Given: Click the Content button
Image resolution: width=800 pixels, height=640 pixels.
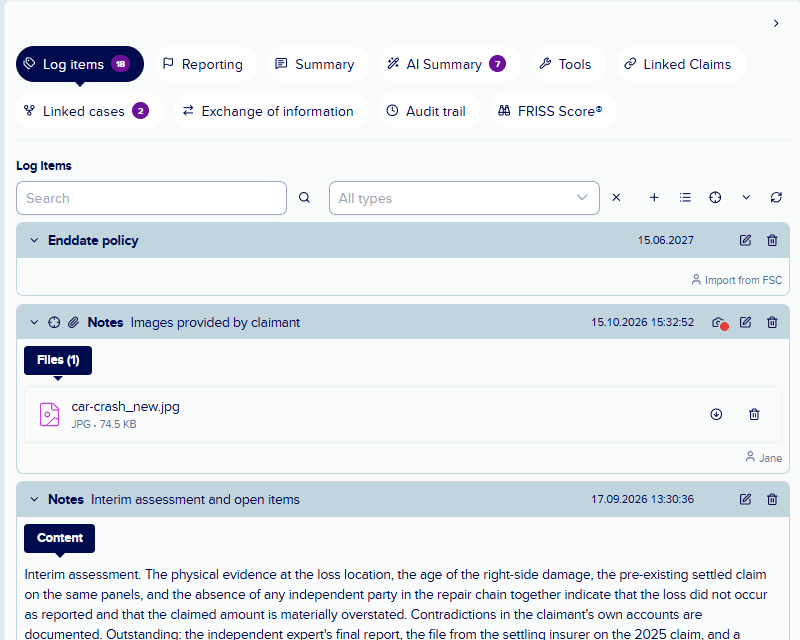Looking at the screenshot, I should [59, 538].
